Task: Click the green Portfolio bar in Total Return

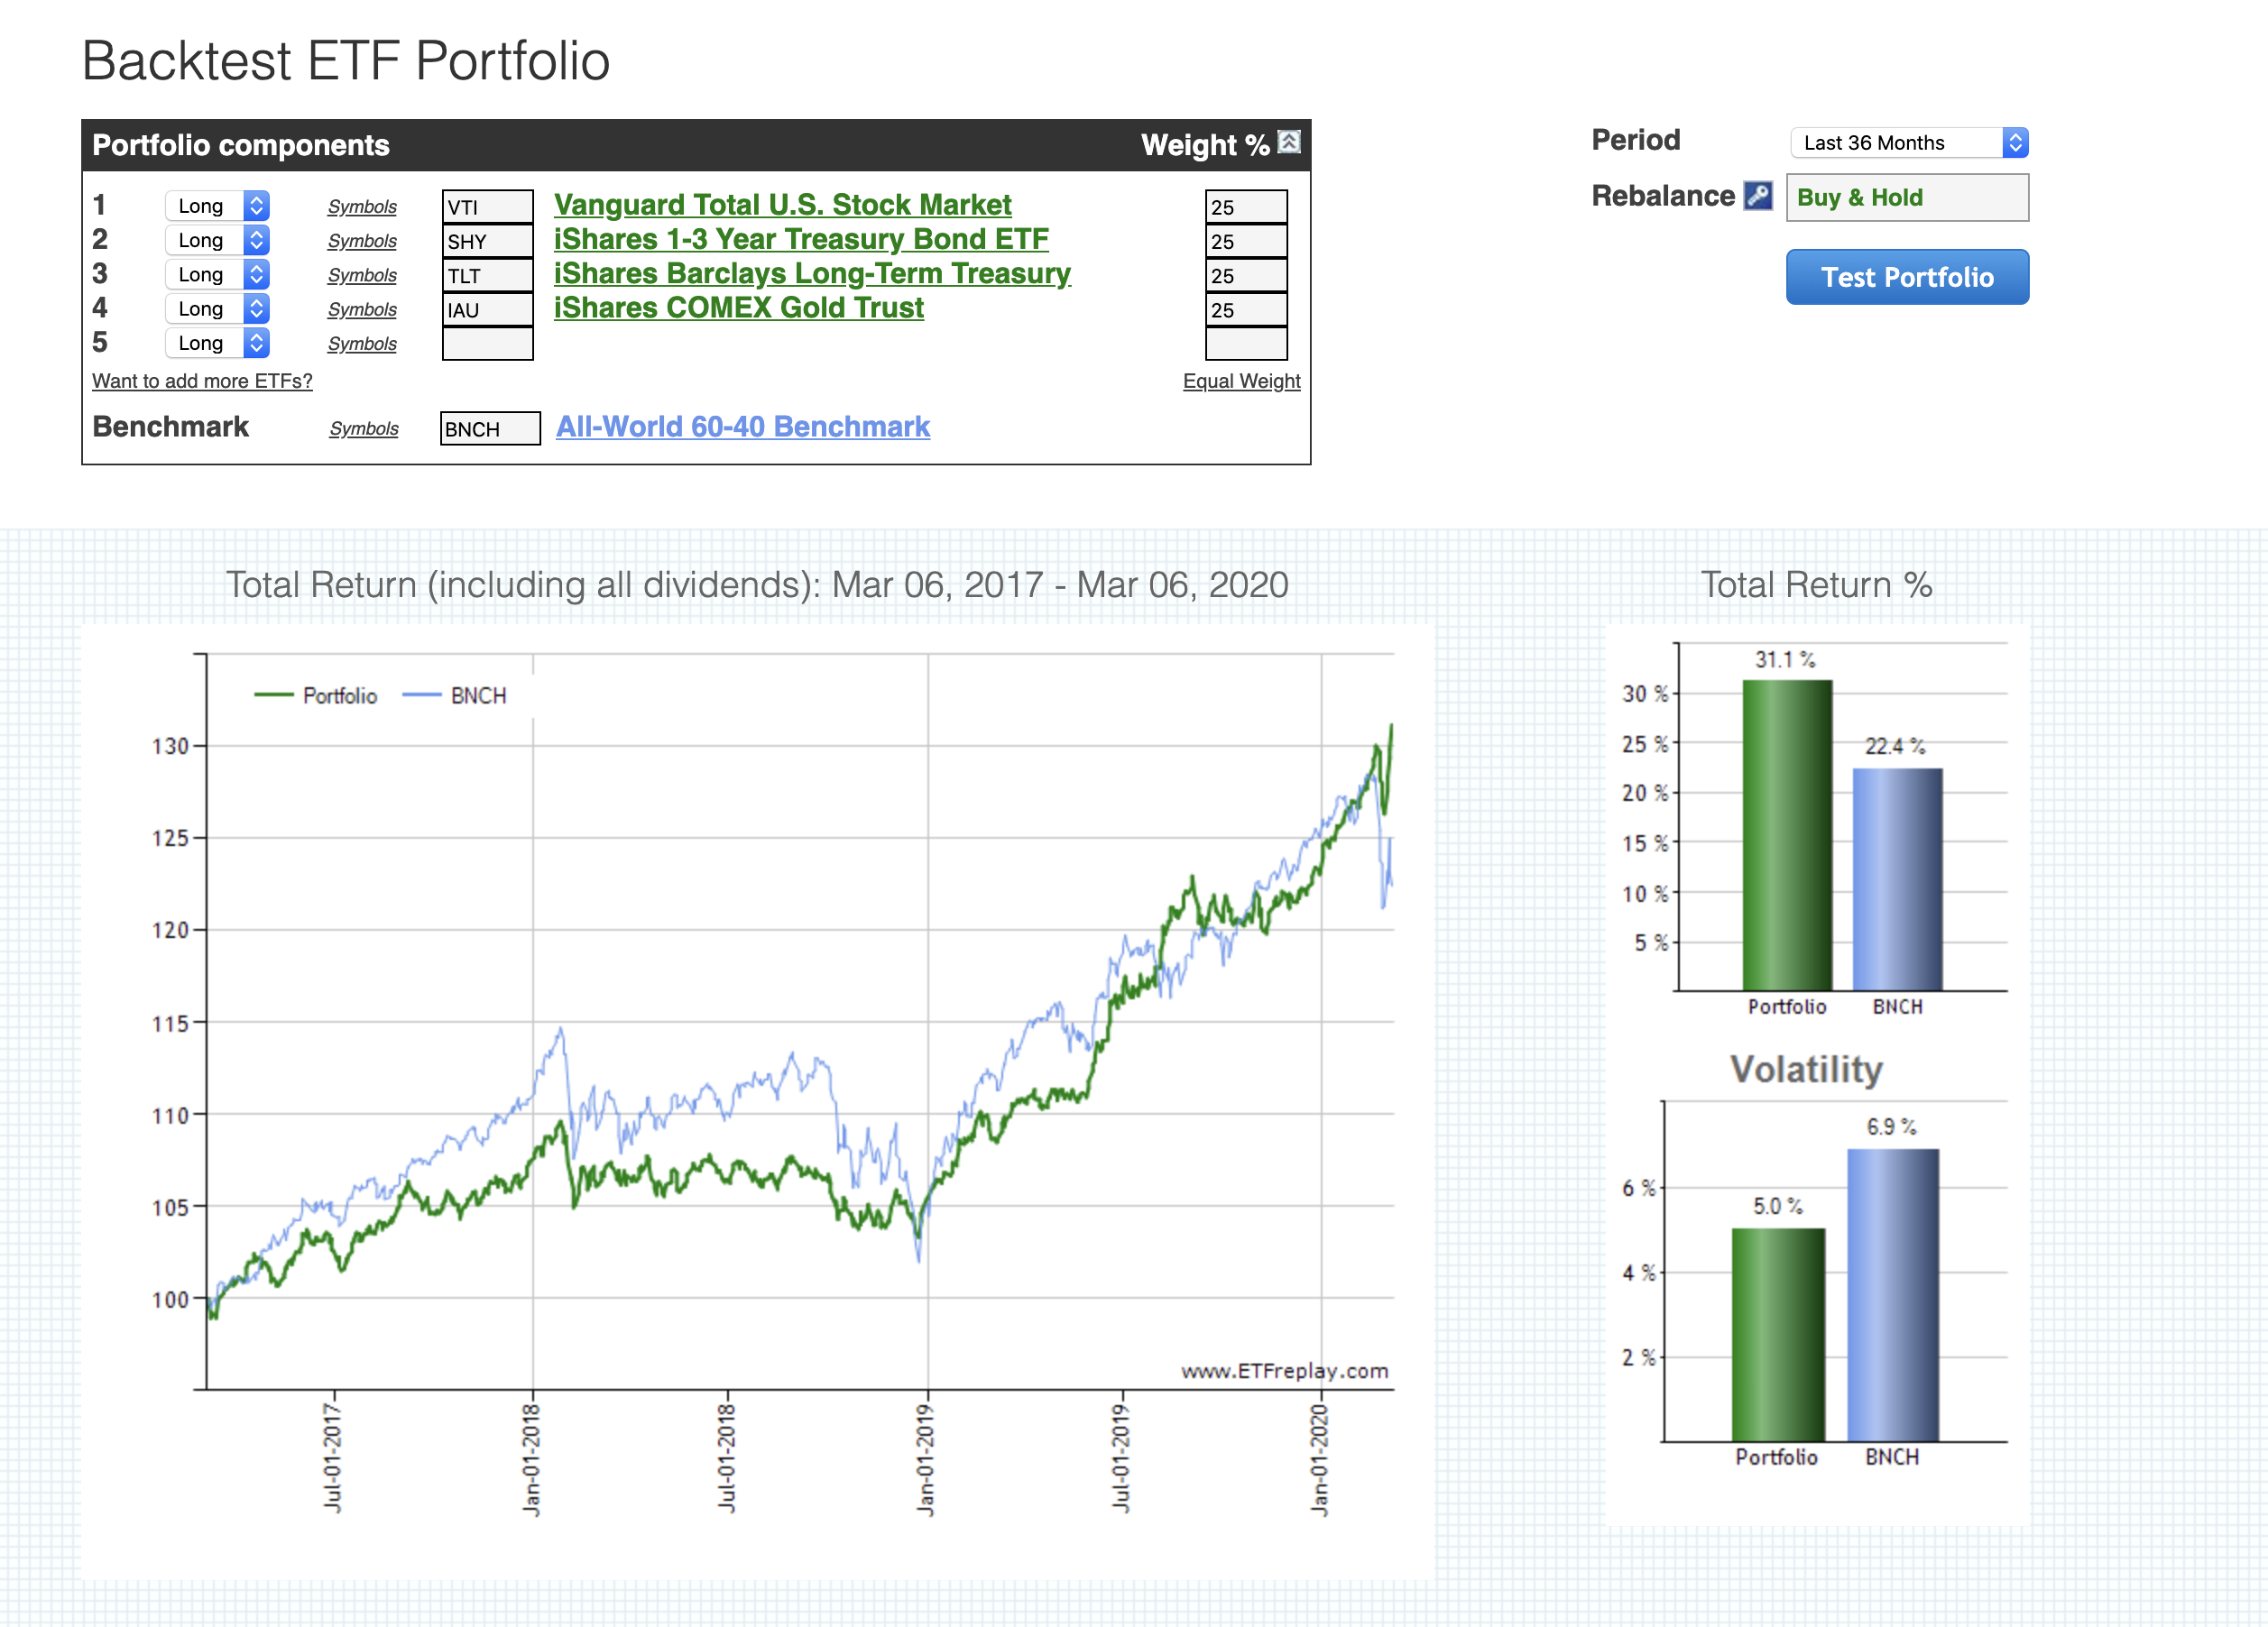Action: click(1787, 835)
